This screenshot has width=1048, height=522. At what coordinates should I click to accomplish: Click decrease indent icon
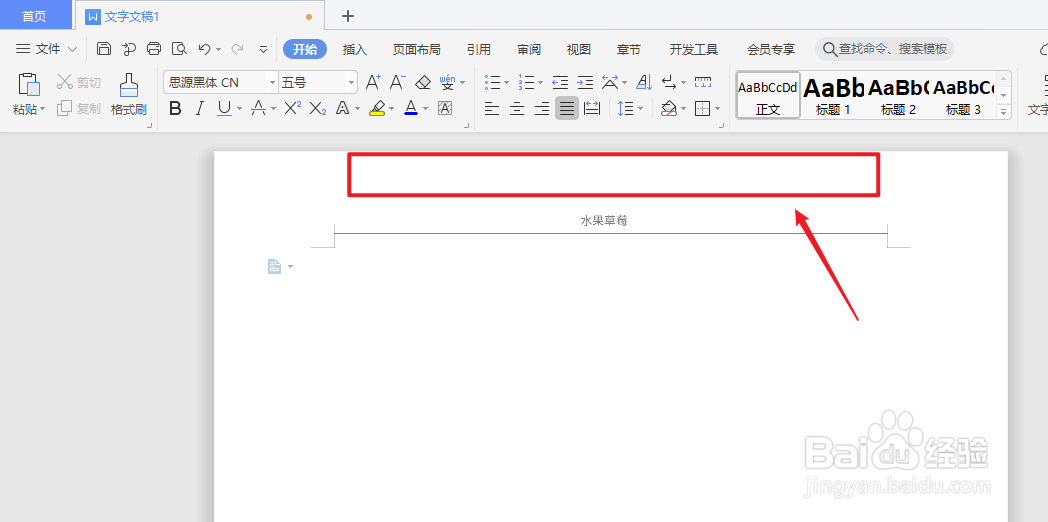pos(560,82)
